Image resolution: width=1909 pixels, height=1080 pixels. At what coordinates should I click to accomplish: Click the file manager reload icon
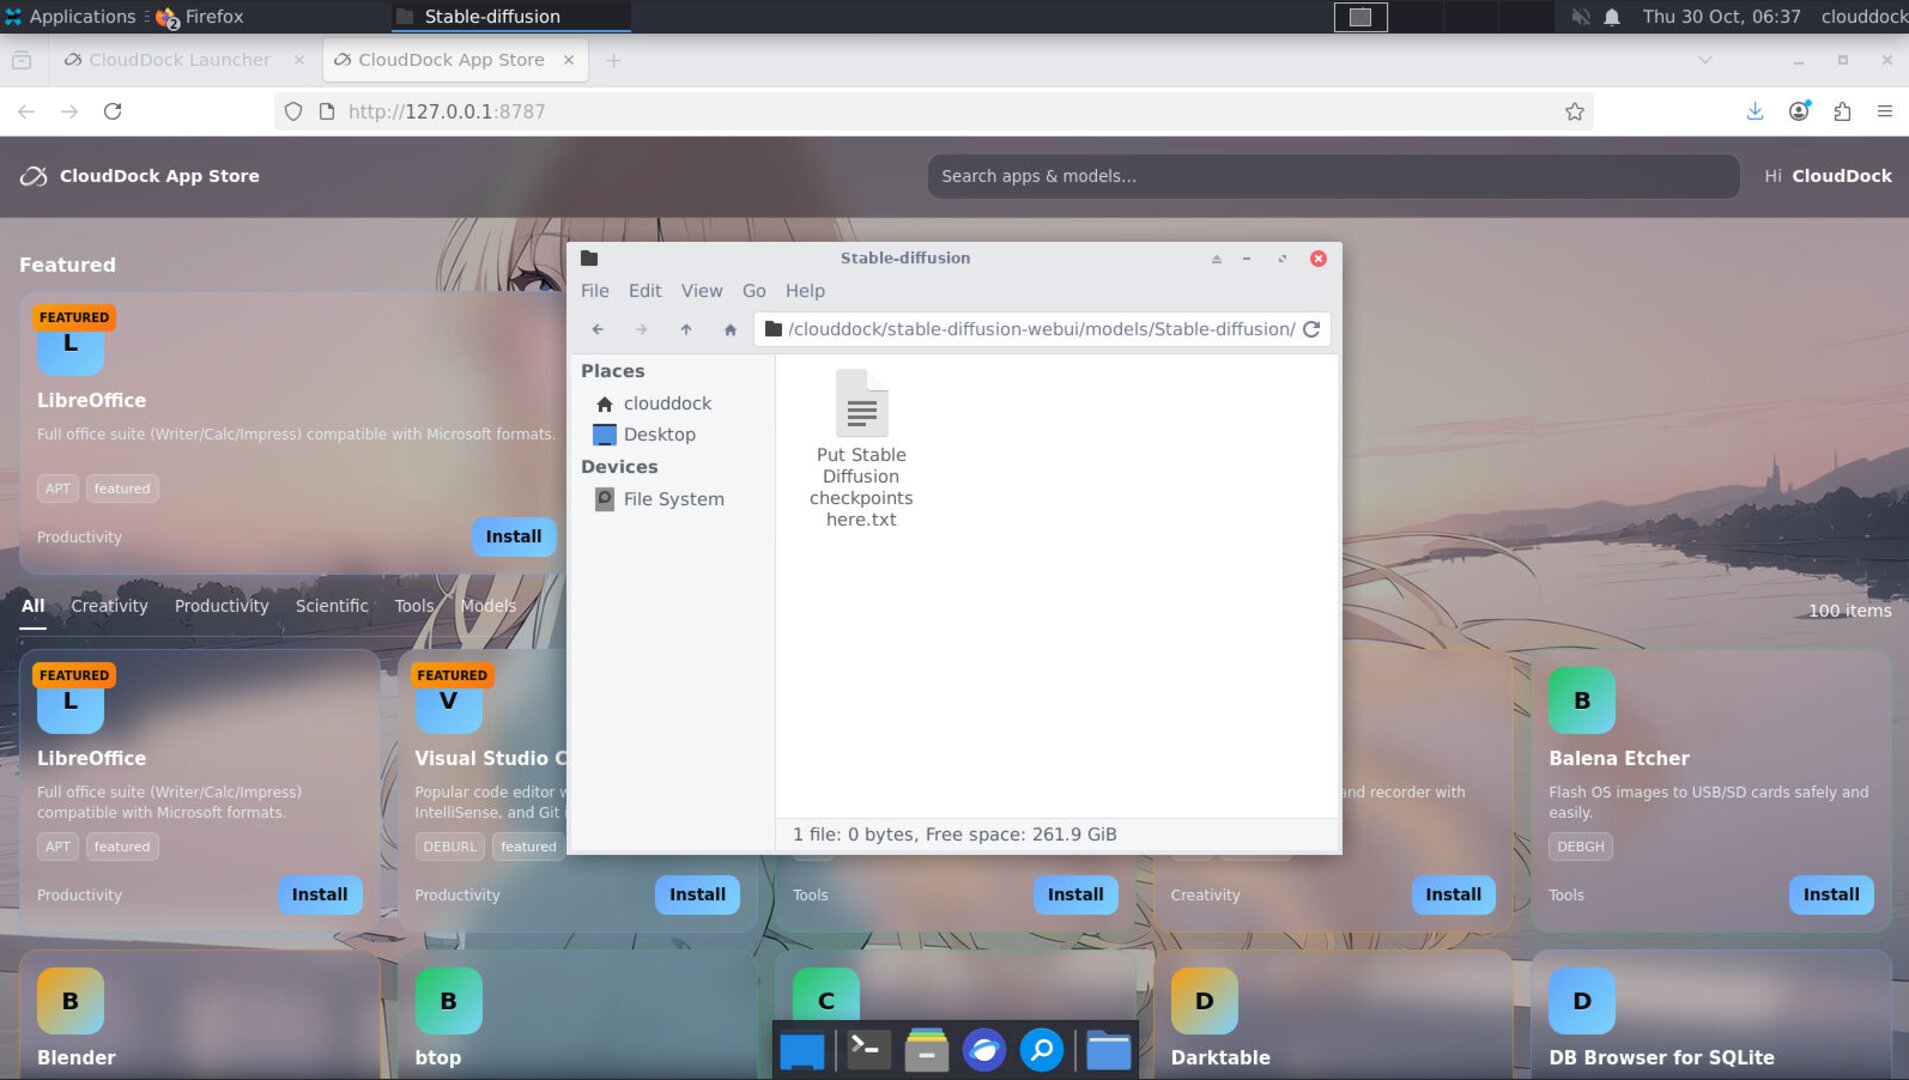[x=1311, y=329]
